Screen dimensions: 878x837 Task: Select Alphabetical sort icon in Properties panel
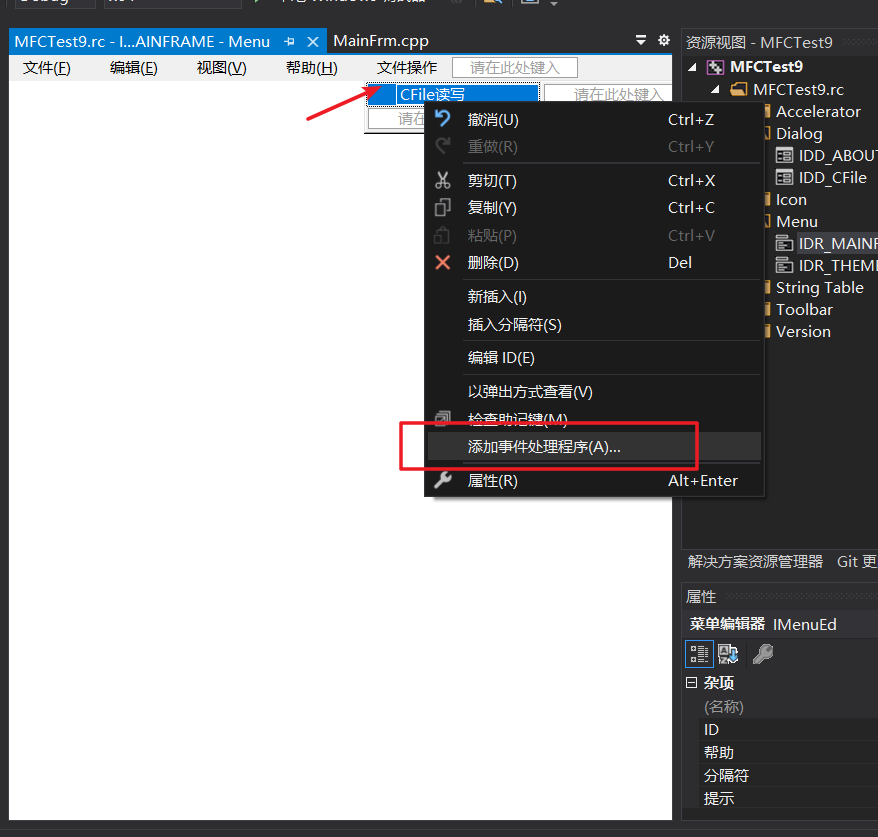(728, 654)
